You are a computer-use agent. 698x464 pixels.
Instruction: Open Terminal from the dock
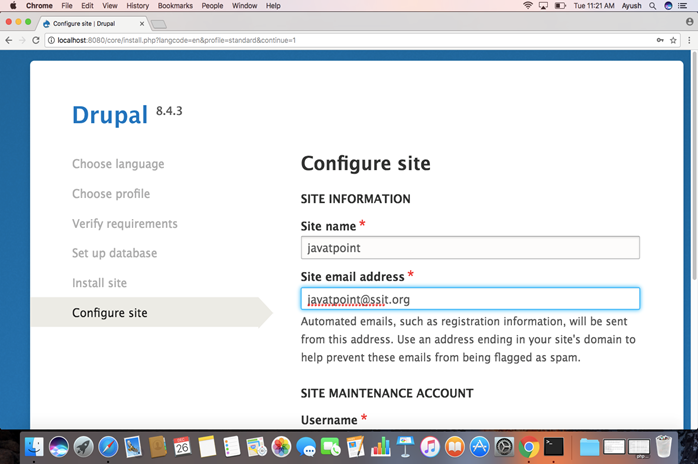(x=554, y=447)
